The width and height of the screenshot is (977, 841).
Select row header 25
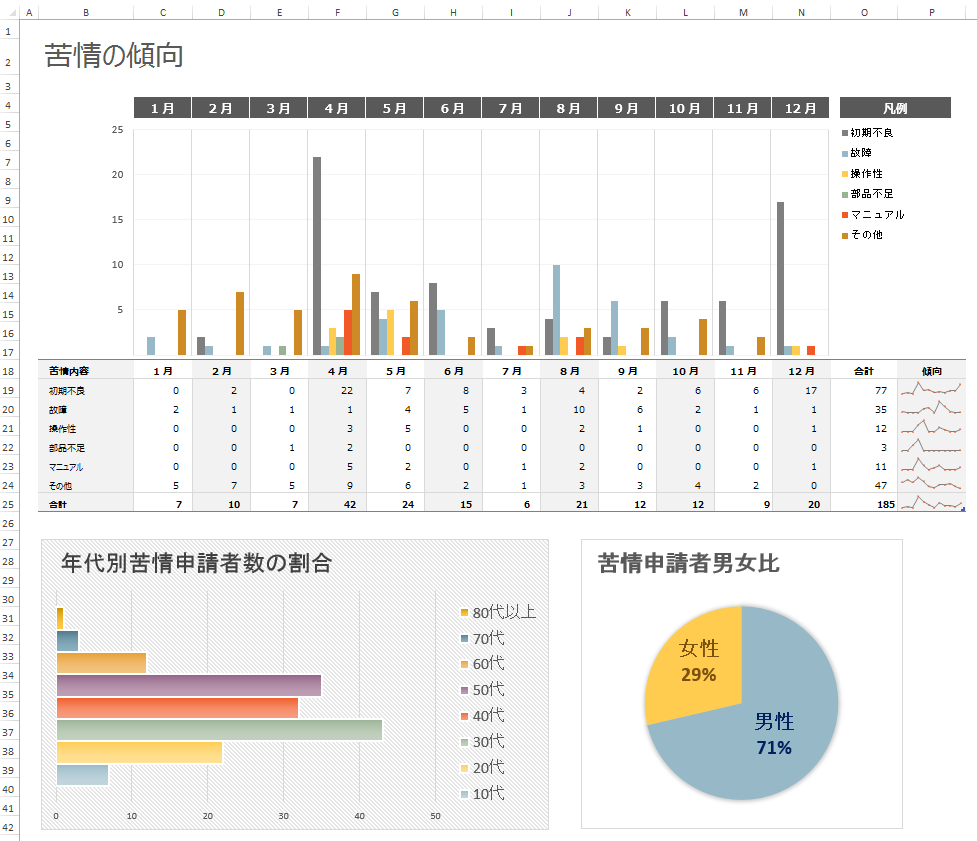(8, 505)
